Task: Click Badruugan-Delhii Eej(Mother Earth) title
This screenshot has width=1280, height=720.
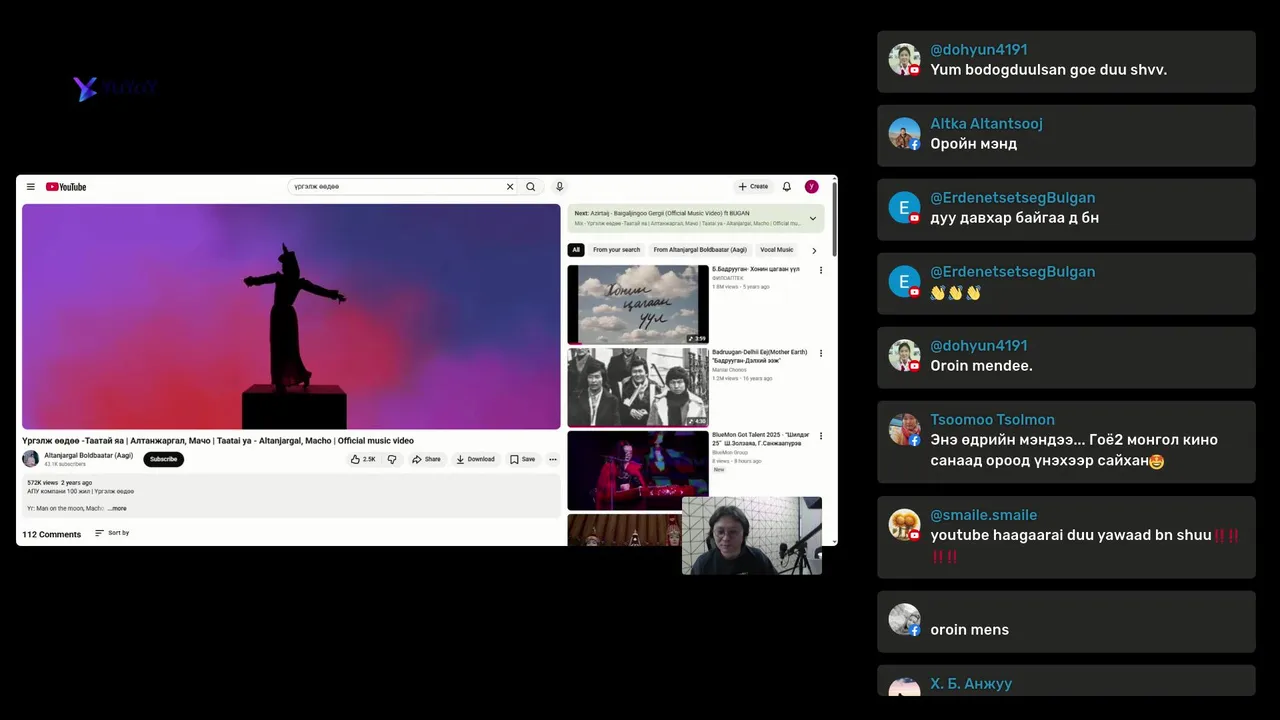Action: tap(760, 356)
